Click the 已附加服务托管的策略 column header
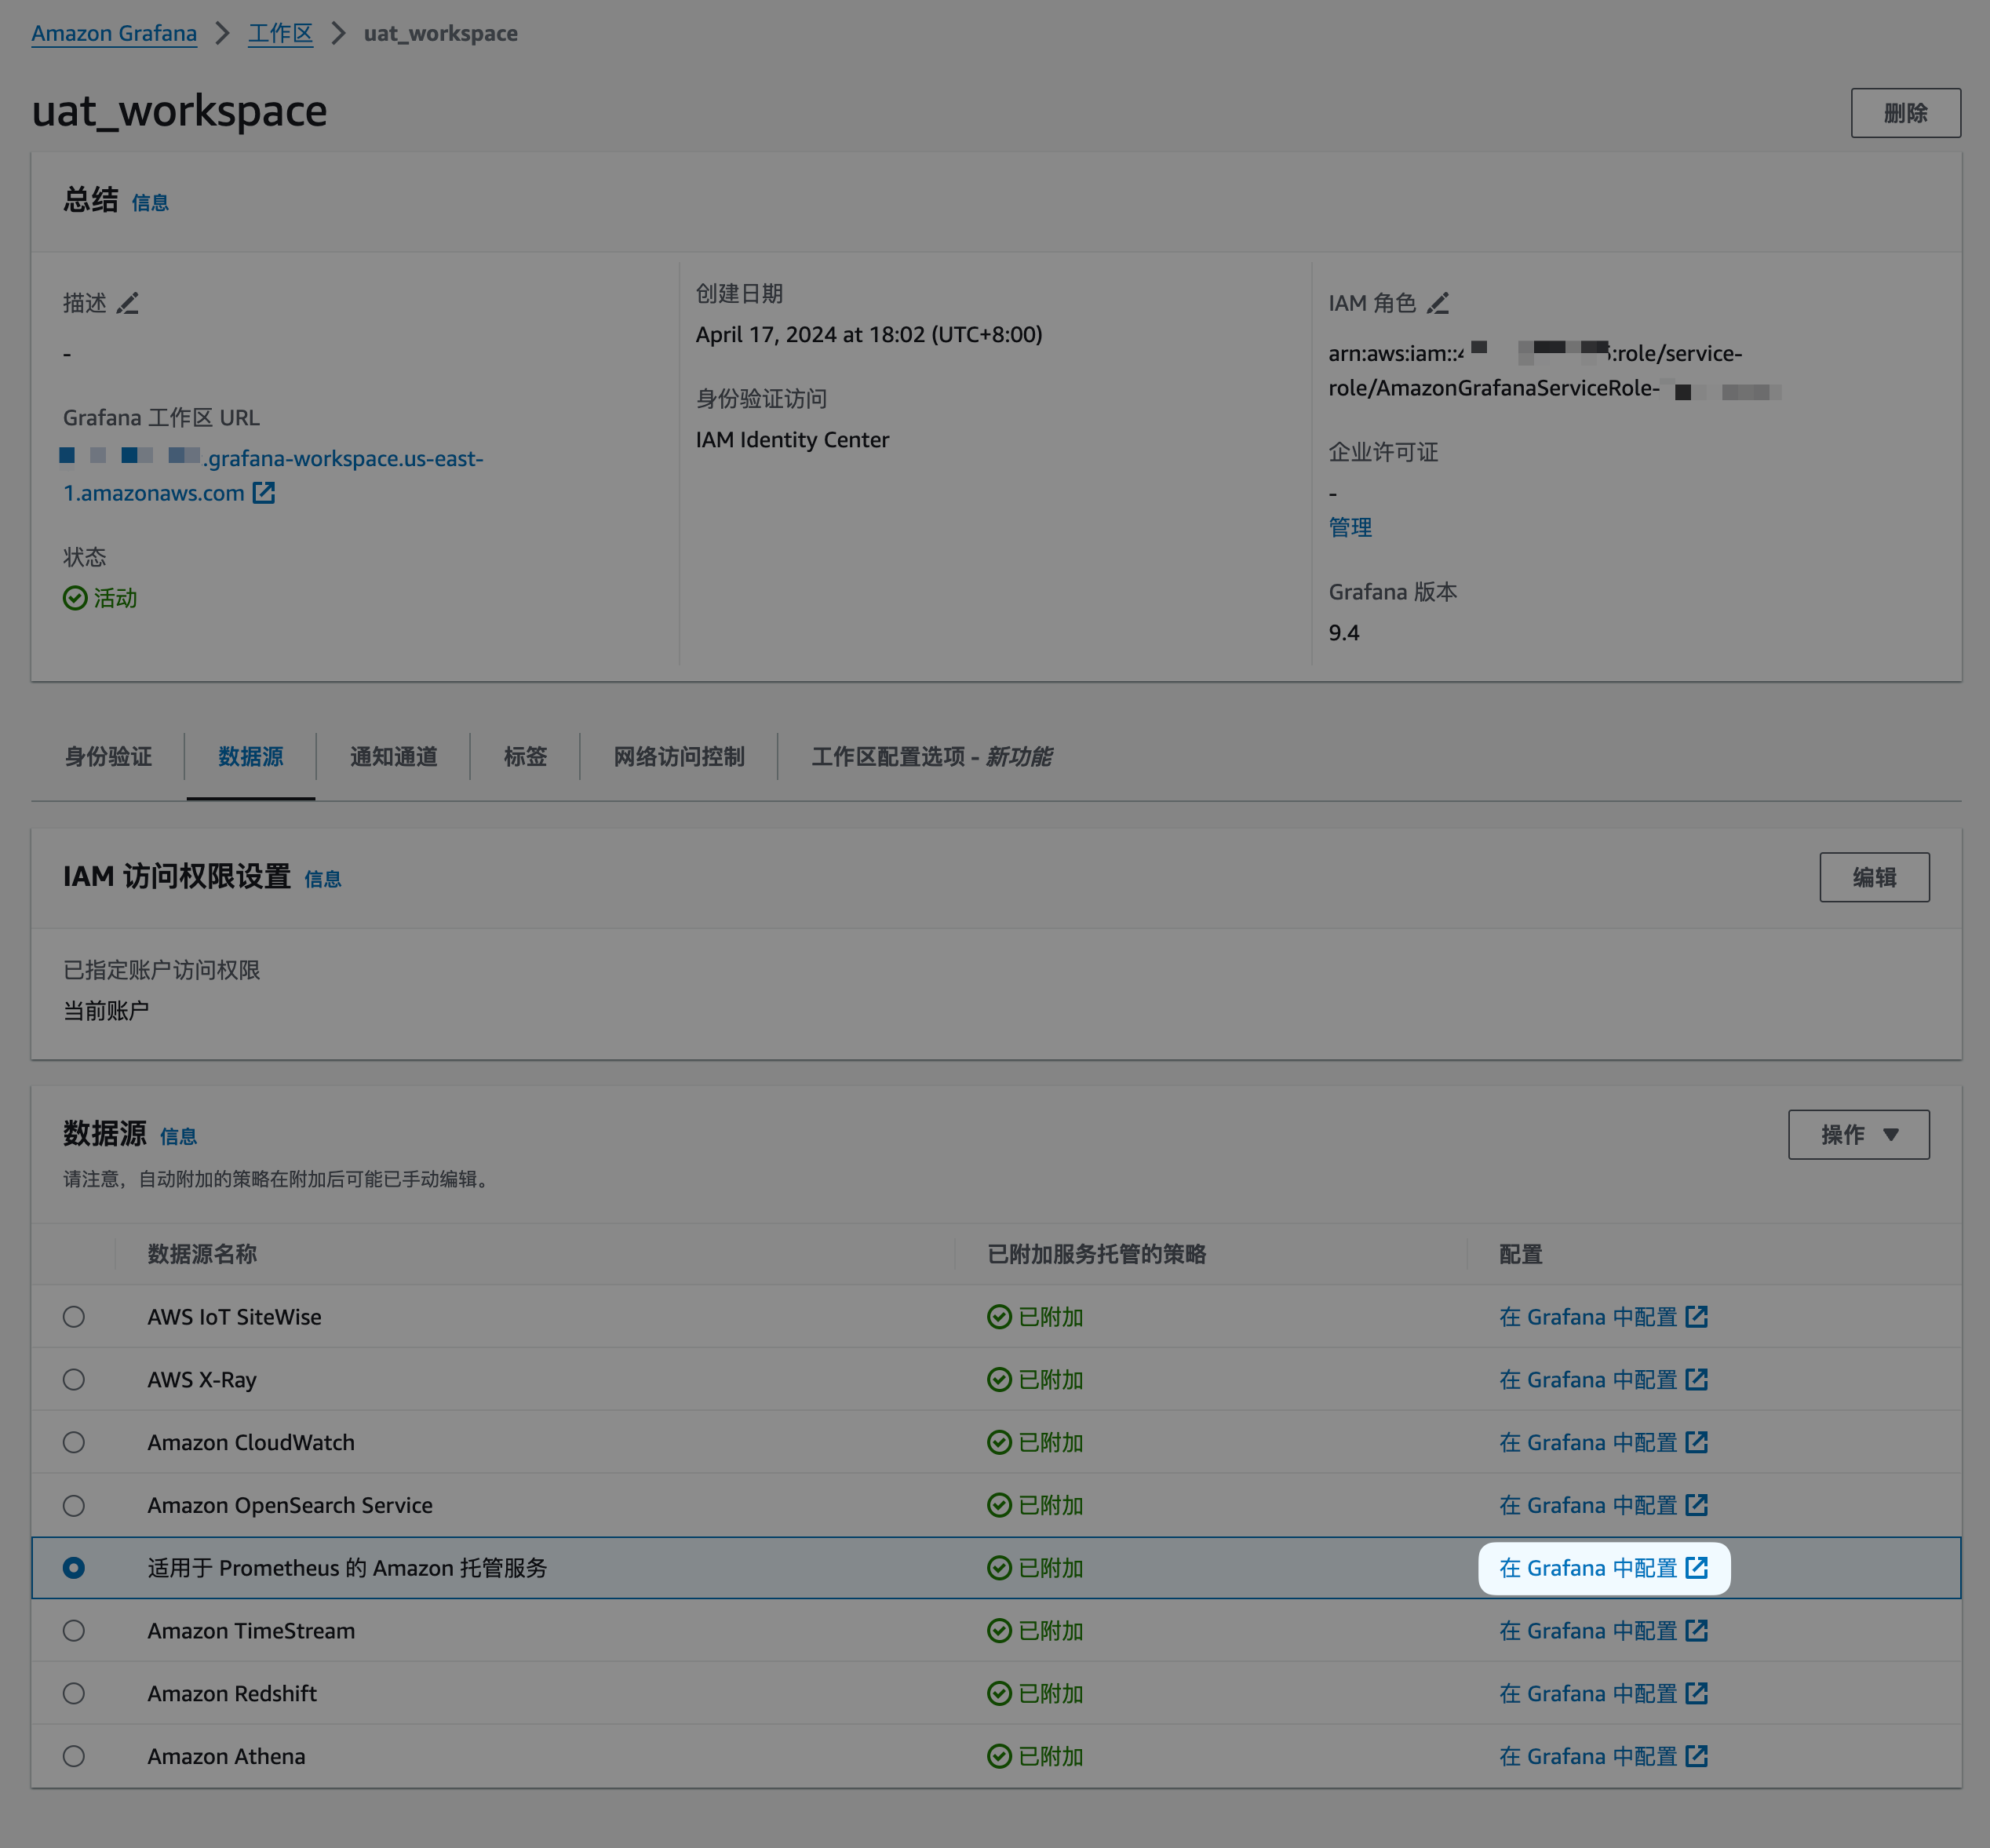Screen dimensions: 1990x1848 pyautogui.click(x=1097, y=1254)
